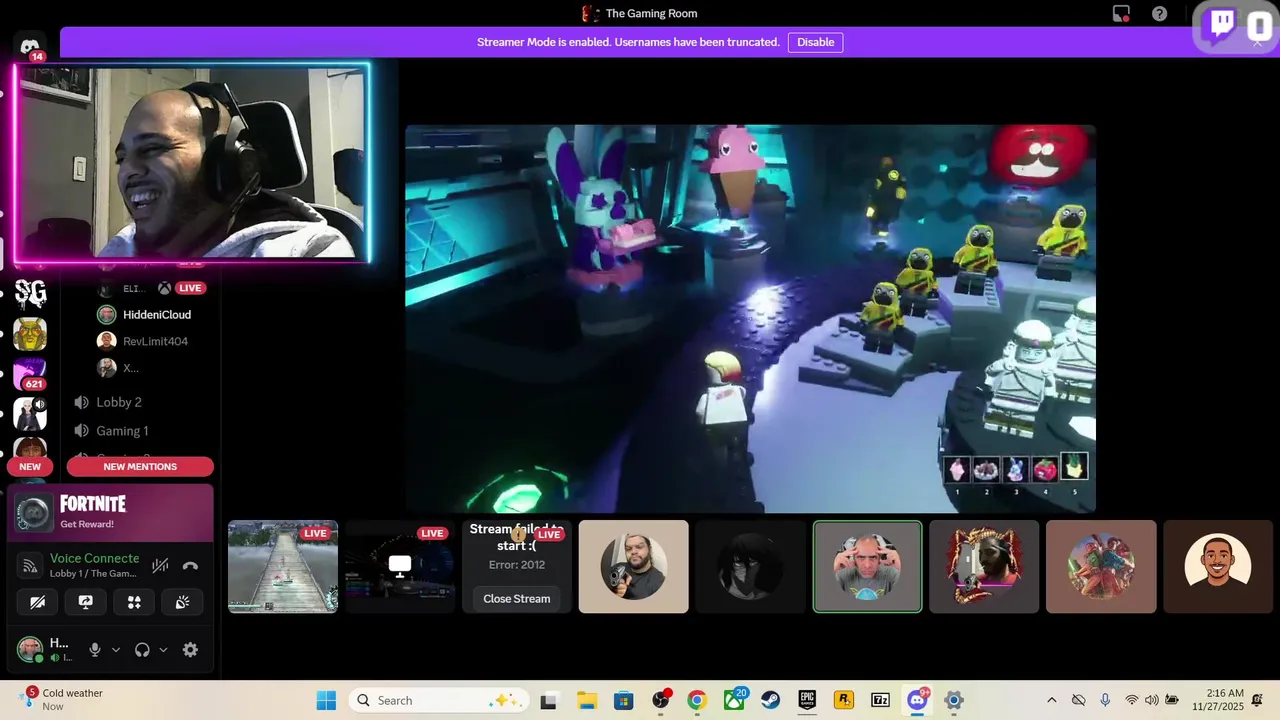Open Wi-Fi network quick settings
Viewport: 1280px width, 720px height.
pos(1132,701)
